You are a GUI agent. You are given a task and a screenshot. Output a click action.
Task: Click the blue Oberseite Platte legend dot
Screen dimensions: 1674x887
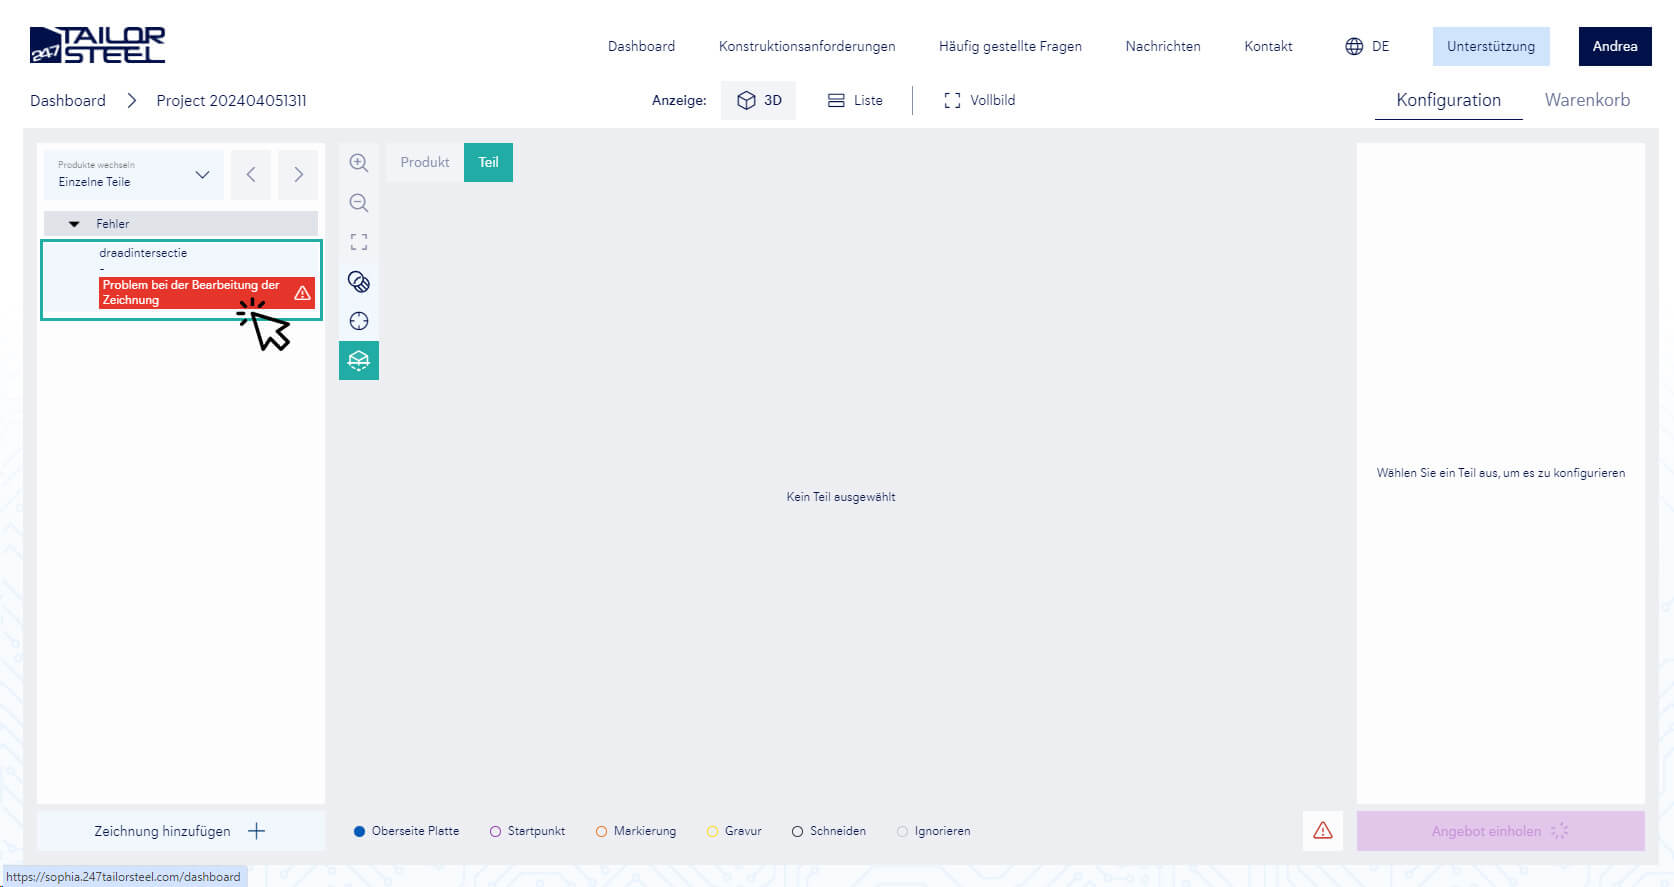pos(360,831)
